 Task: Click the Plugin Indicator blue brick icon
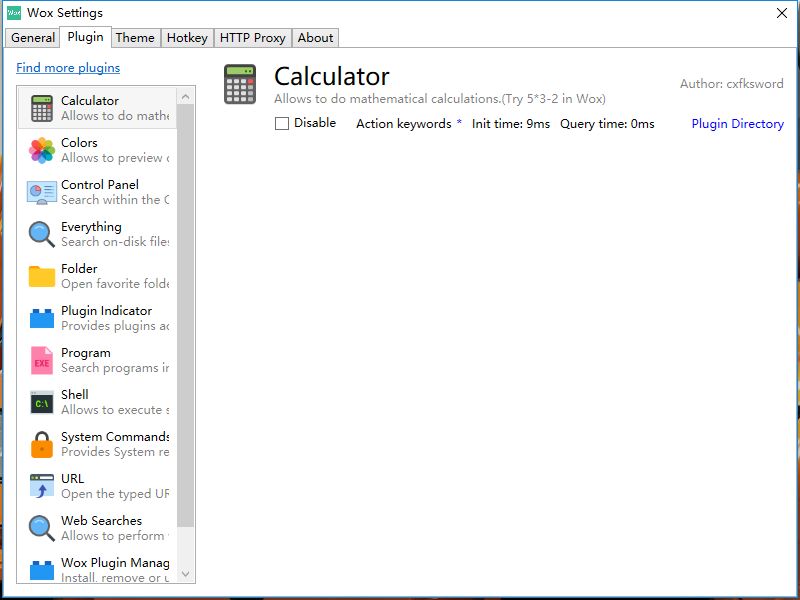42,318
